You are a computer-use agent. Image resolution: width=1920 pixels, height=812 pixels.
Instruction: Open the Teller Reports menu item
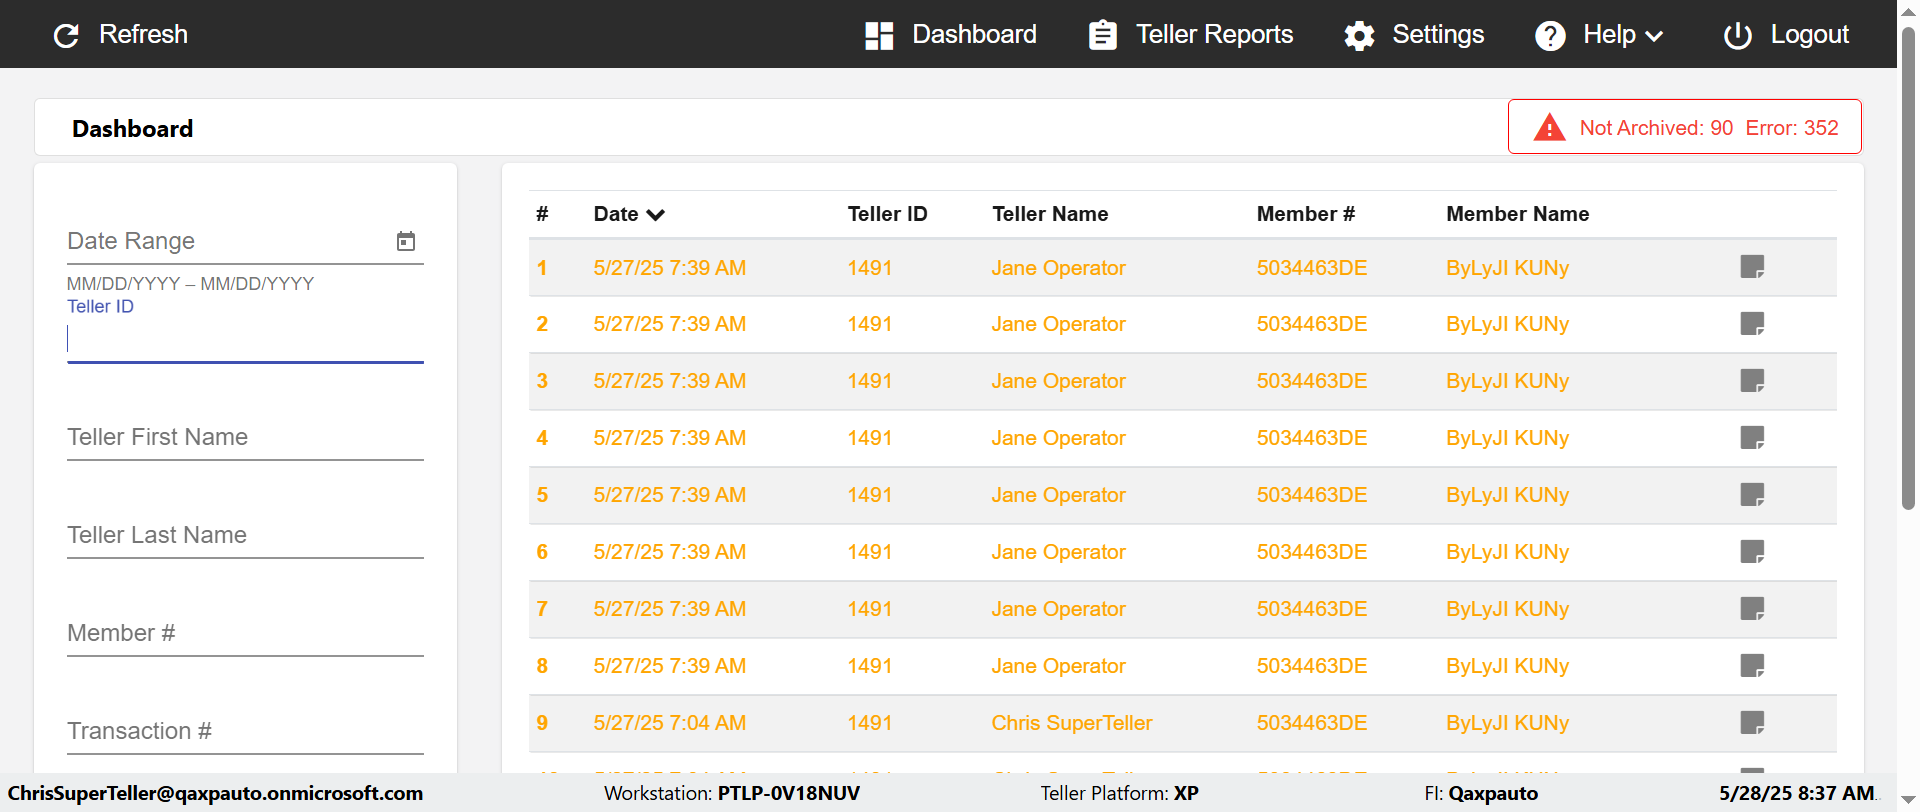[1214, 35]
